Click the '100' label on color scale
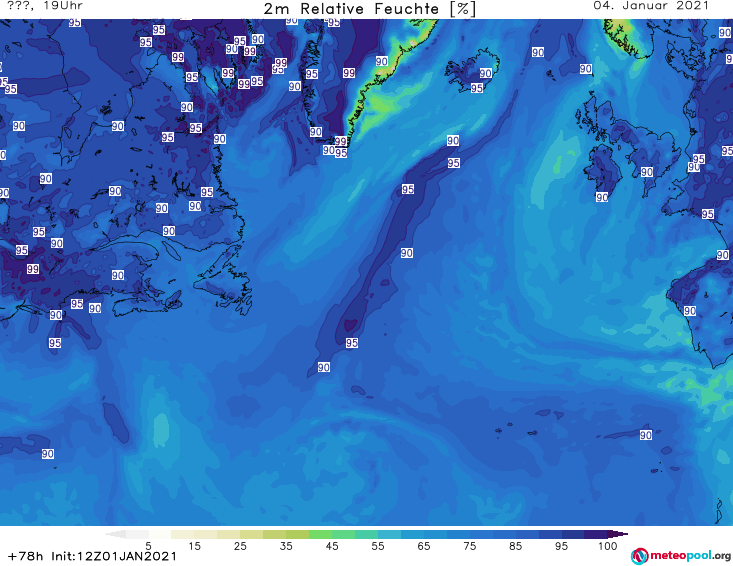Screen dimensions: 733x566 607,545
